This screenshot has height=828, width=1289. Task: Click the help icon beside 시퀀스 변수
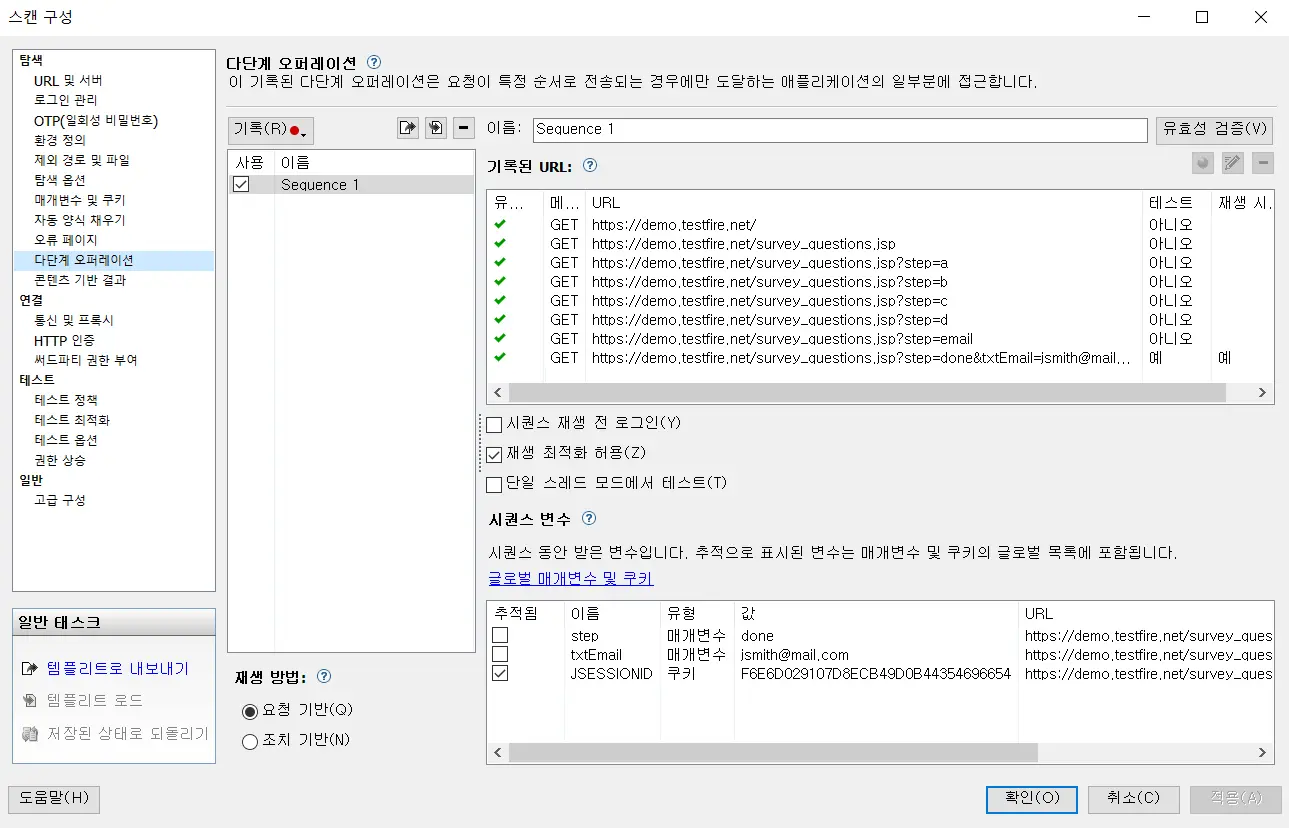589,518
